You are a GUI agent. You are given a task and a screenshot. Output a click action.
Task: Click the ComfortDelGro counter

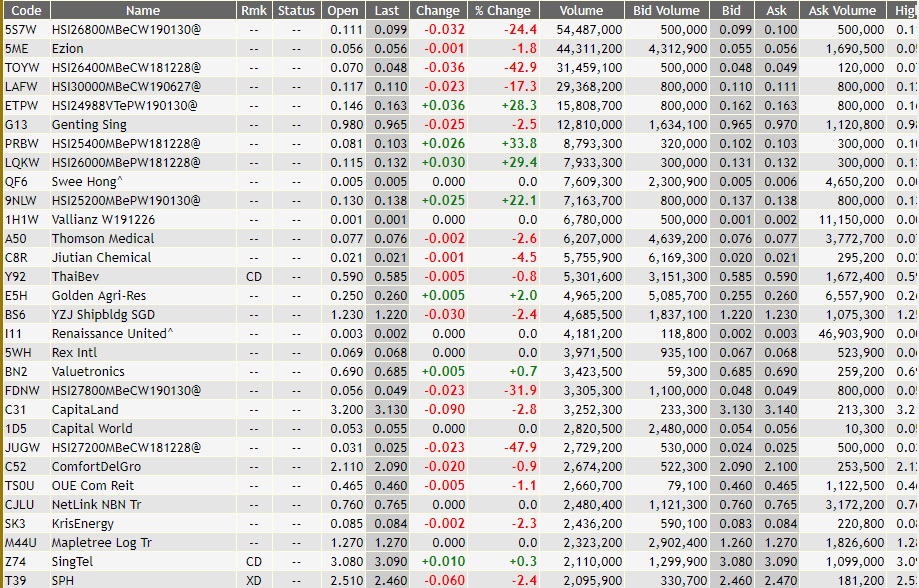pos(143,466)
